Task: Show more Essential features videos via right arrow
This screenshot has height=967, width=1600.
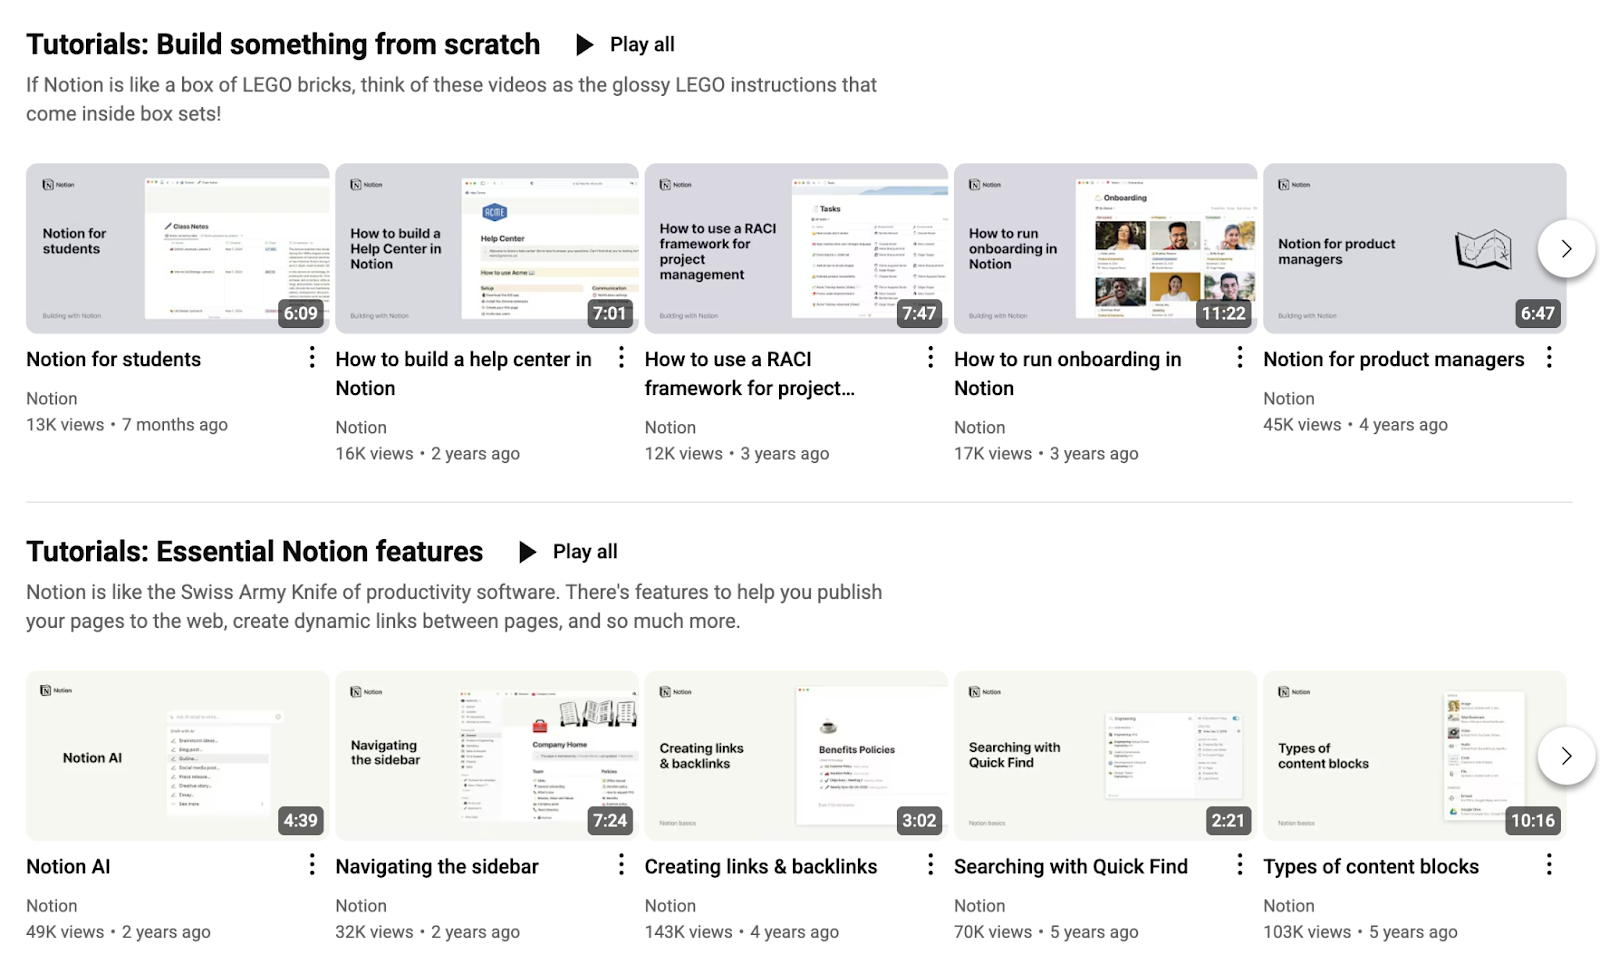Action: click(x=1565, y=756)
